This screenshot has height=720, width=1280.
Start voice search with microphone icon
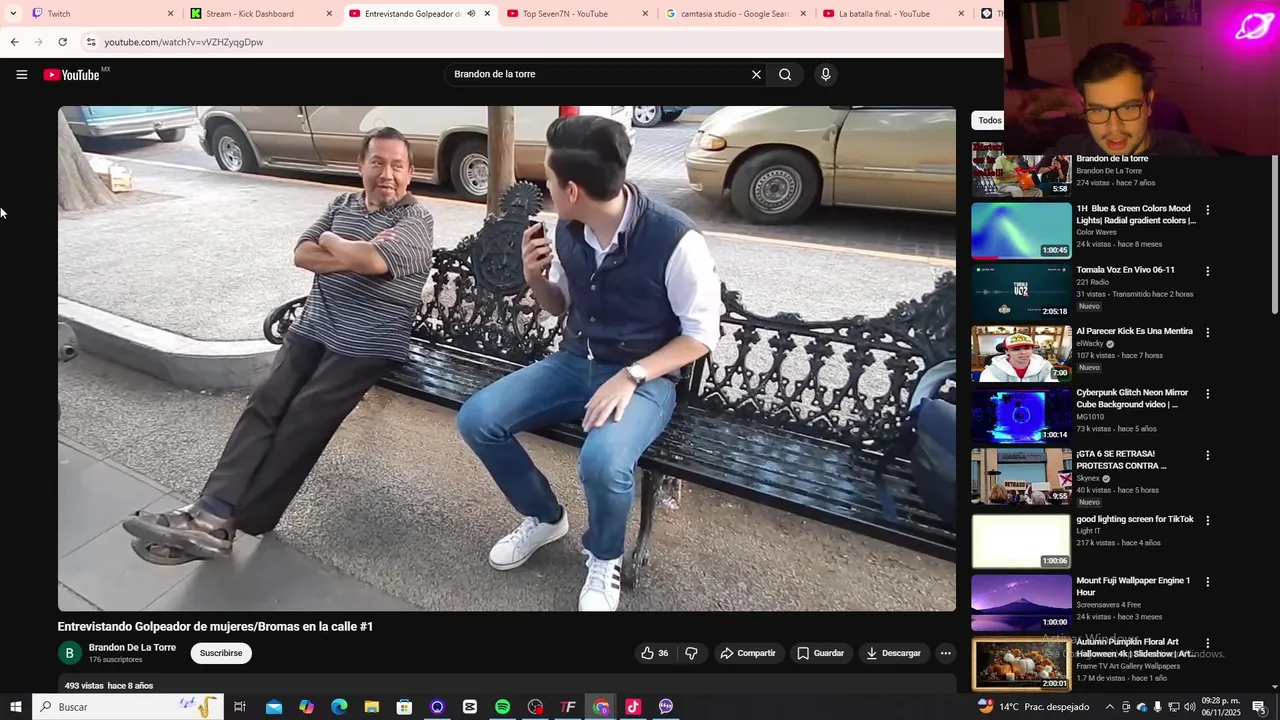pos(825,74)
